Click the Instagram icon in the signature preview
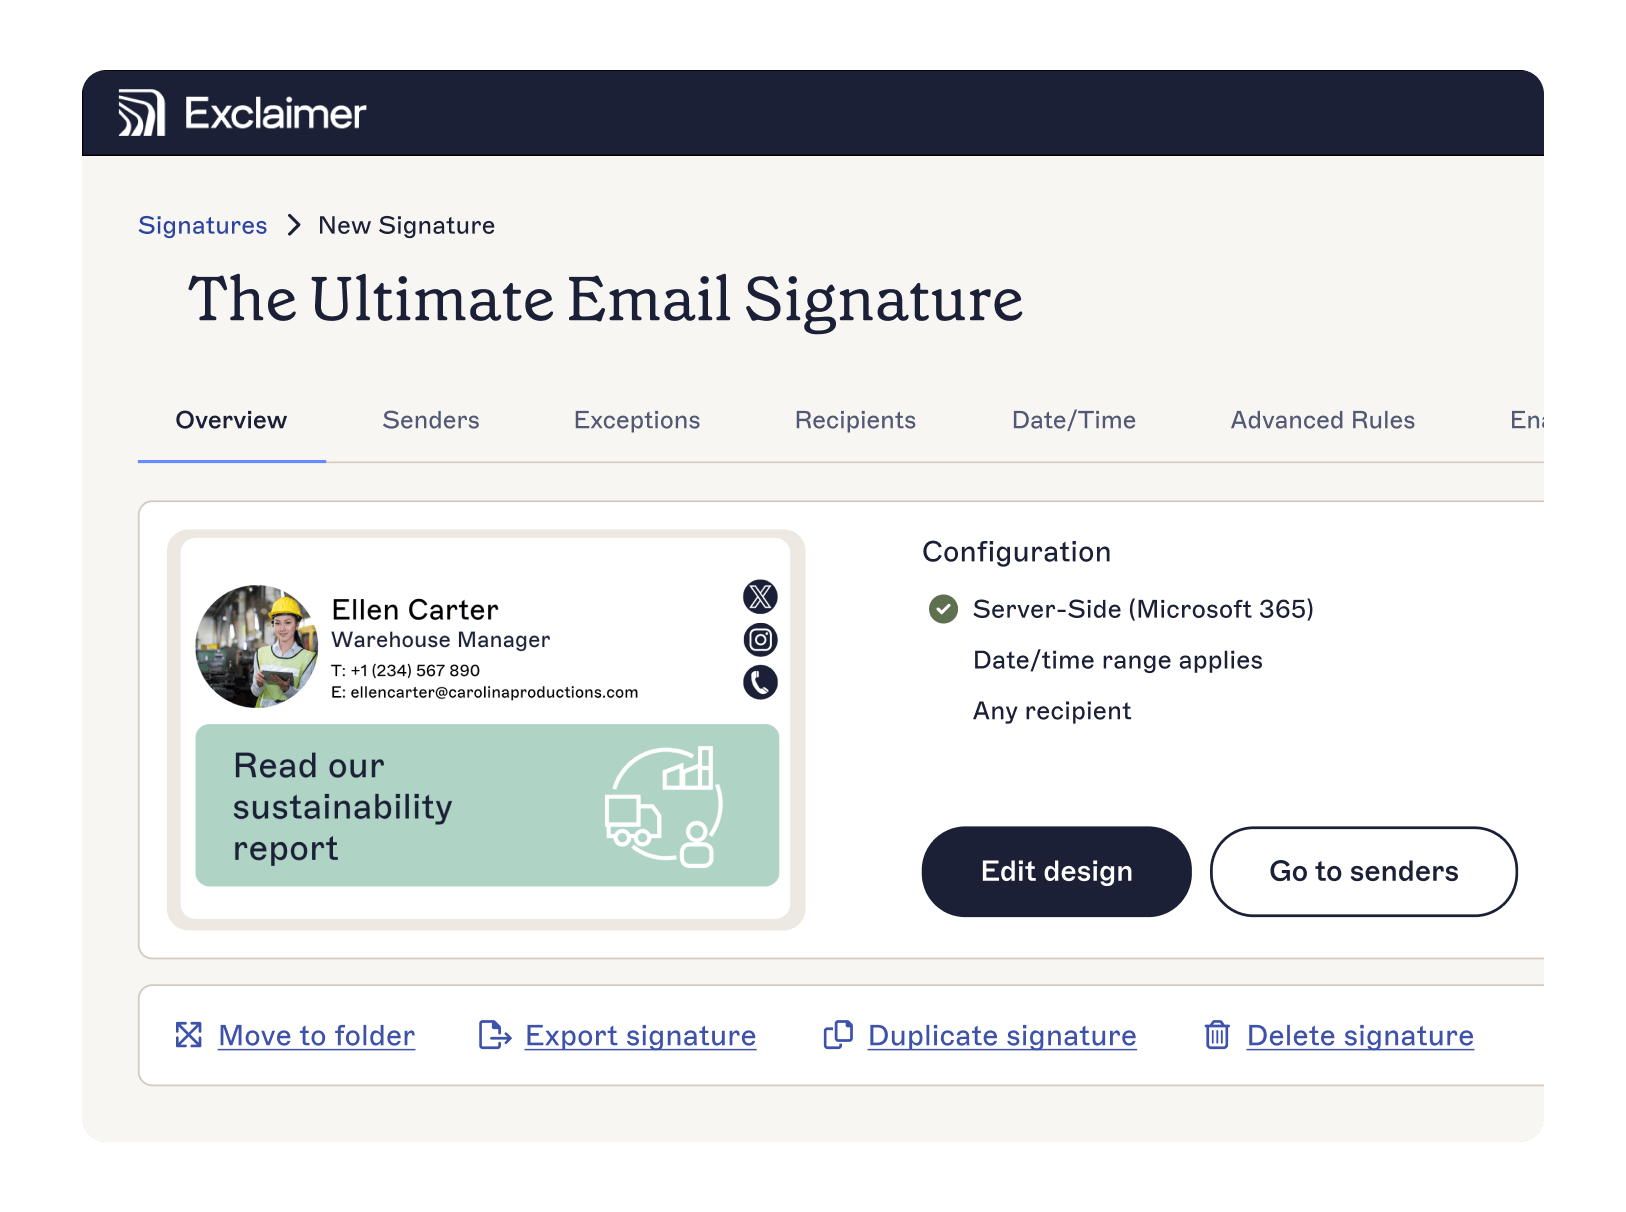The width and height of the screenshot is (1626, 1212). click(760, 640)
